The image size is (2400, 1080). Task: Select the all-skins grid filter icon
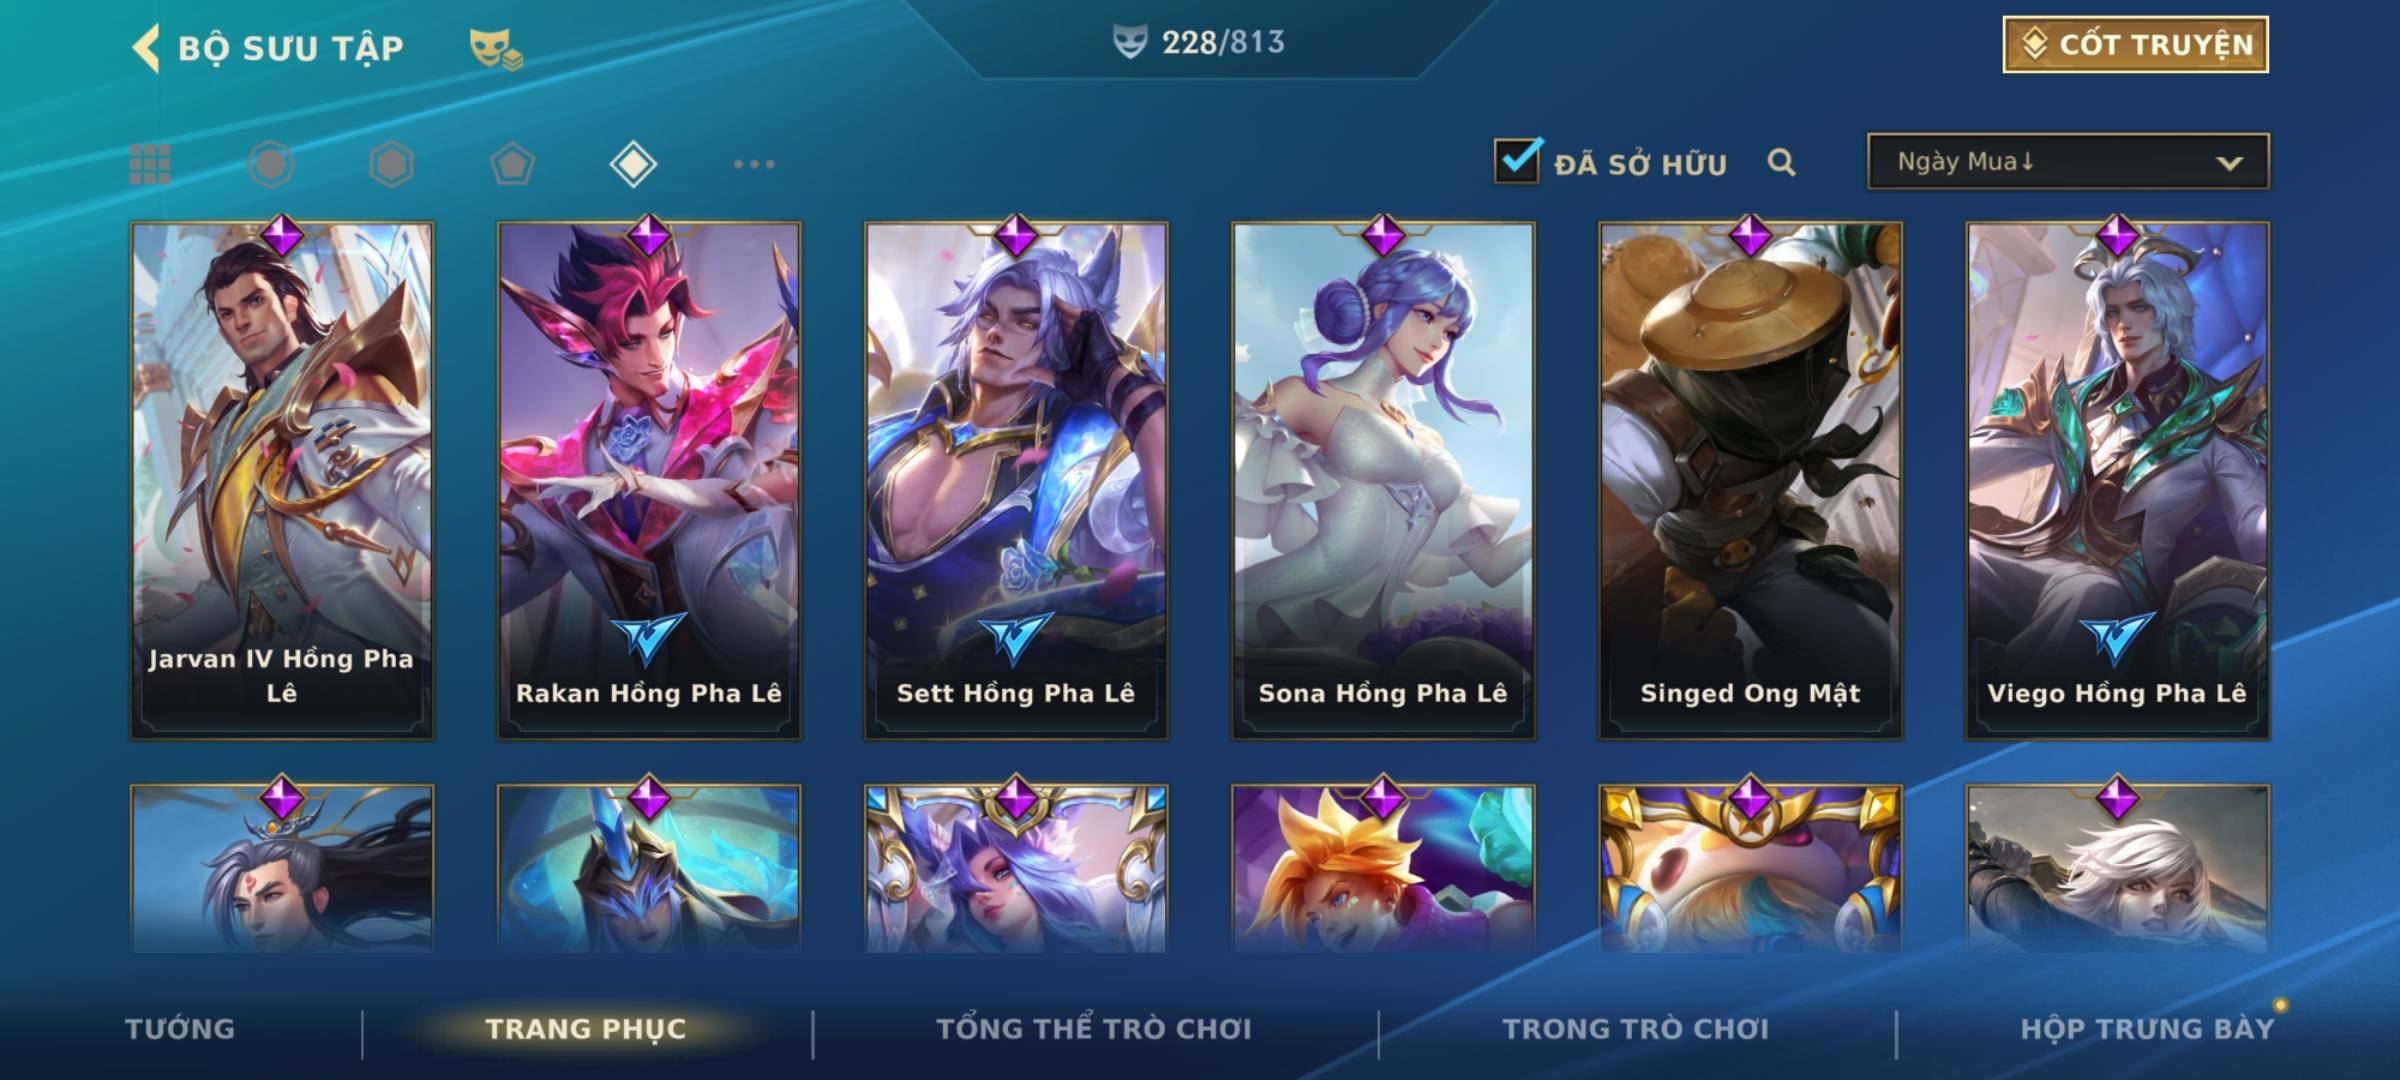(x=150, y=164)
